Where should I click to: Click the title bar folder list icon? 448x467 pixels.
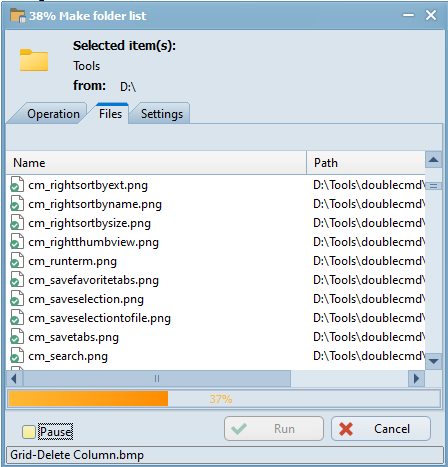18,15
